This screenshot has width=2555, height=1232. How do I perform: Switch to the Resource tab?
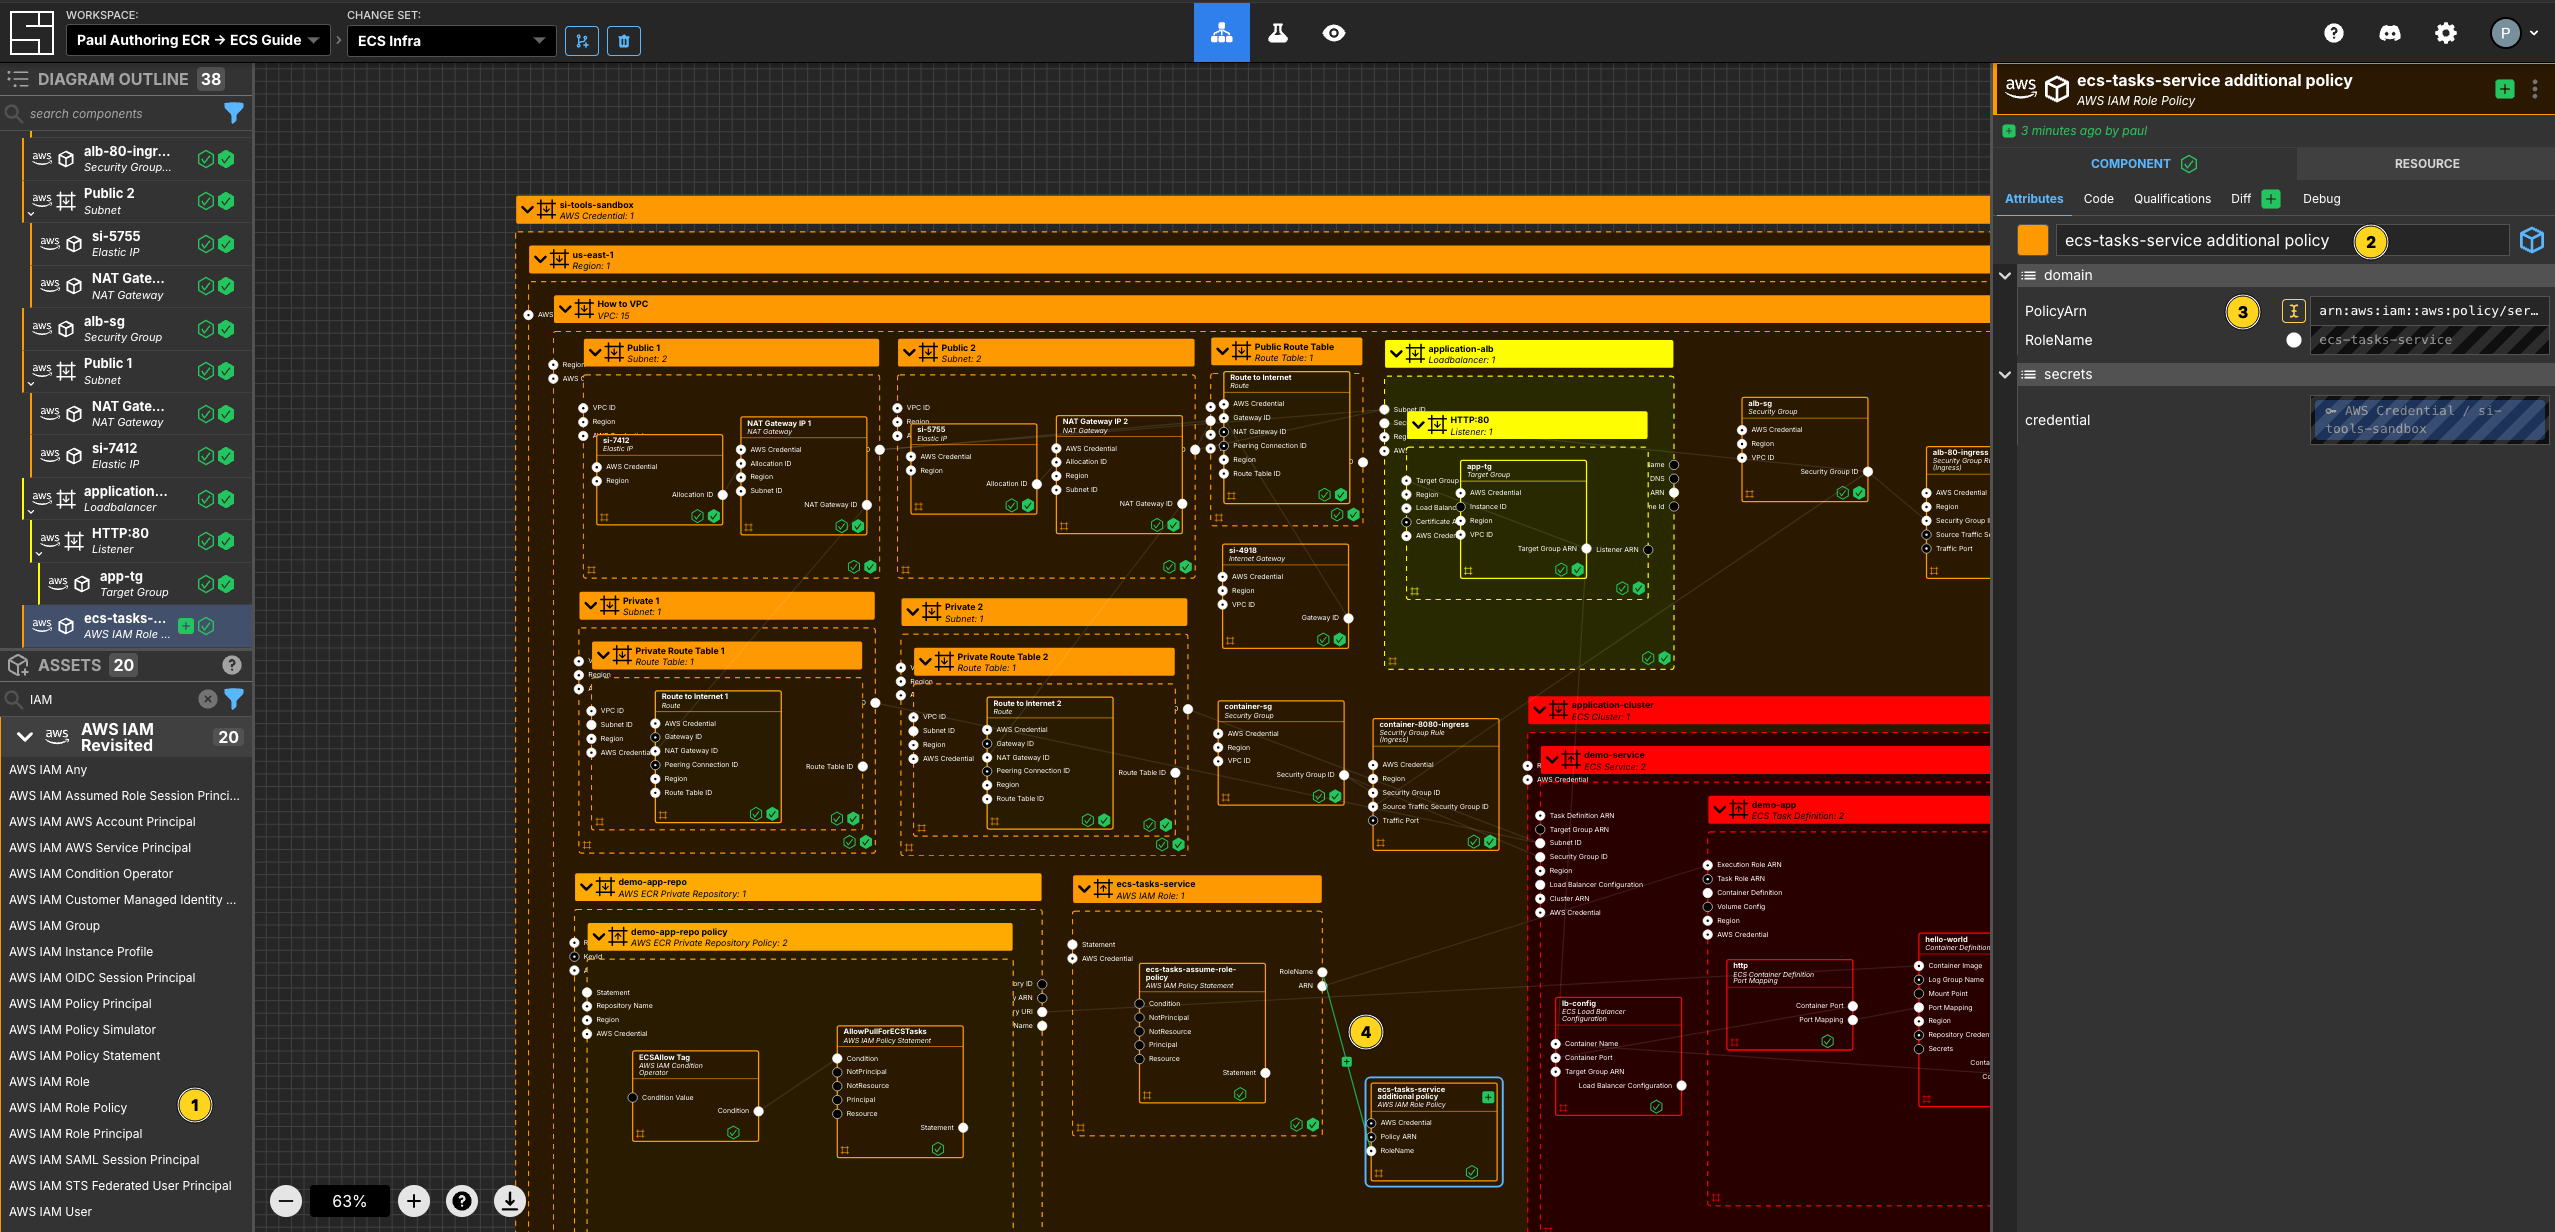[x=2426, y=163]
